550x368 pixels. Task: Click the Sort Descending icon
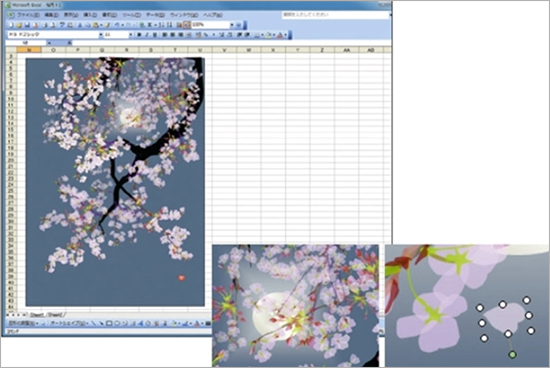pyautogui.click(x=169, y=25)
